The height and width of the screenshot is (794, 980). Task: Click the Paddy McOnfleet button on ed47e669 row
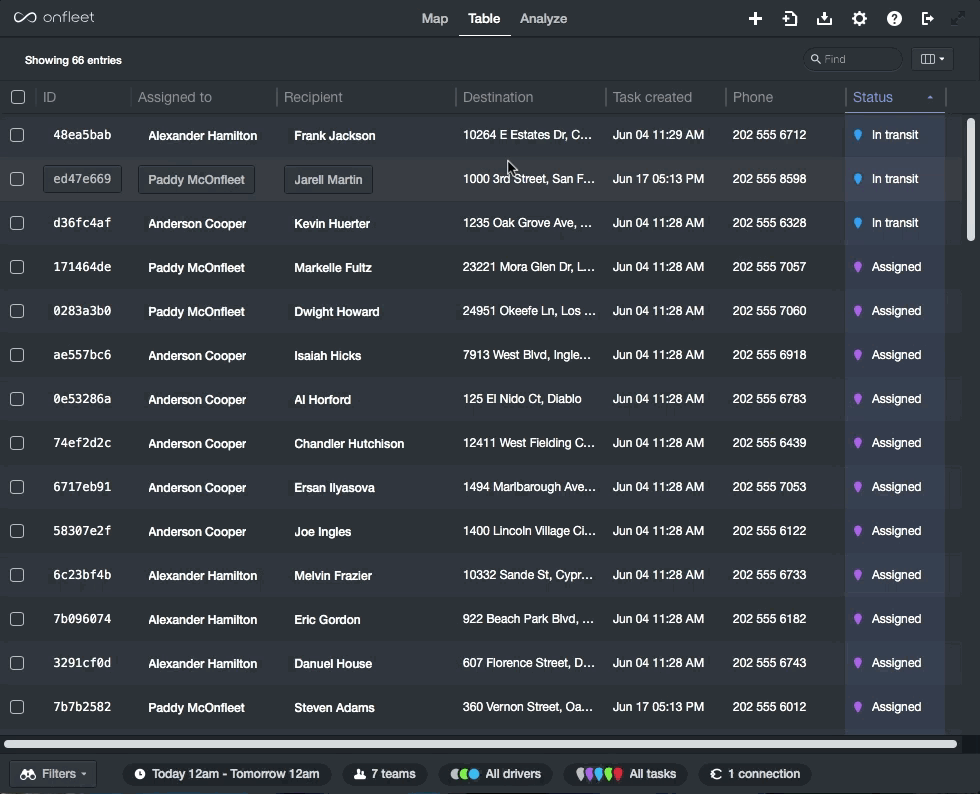[196, 179]
